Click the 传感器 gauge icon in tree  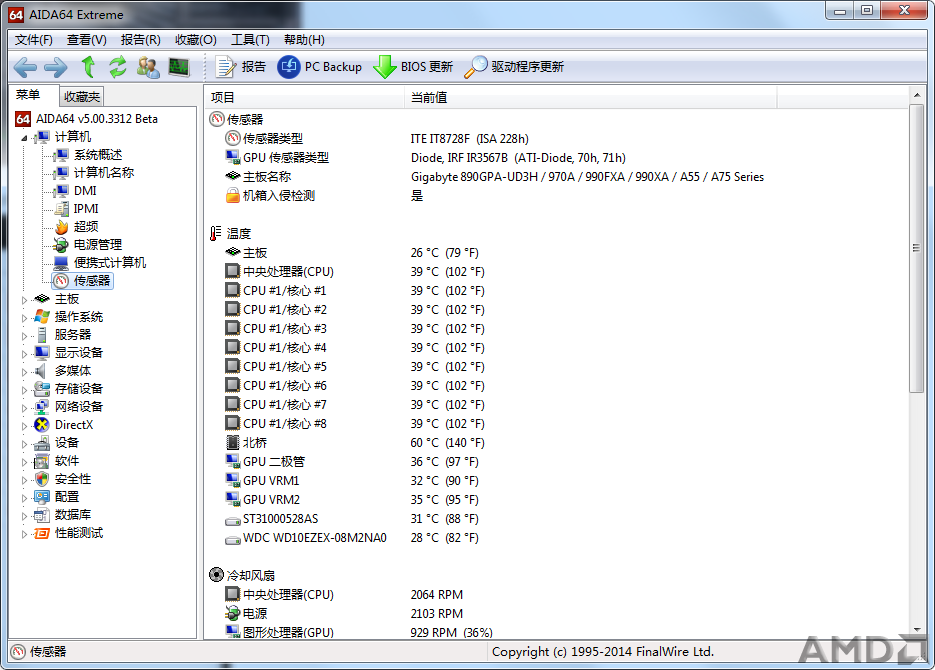click(61, 281)
